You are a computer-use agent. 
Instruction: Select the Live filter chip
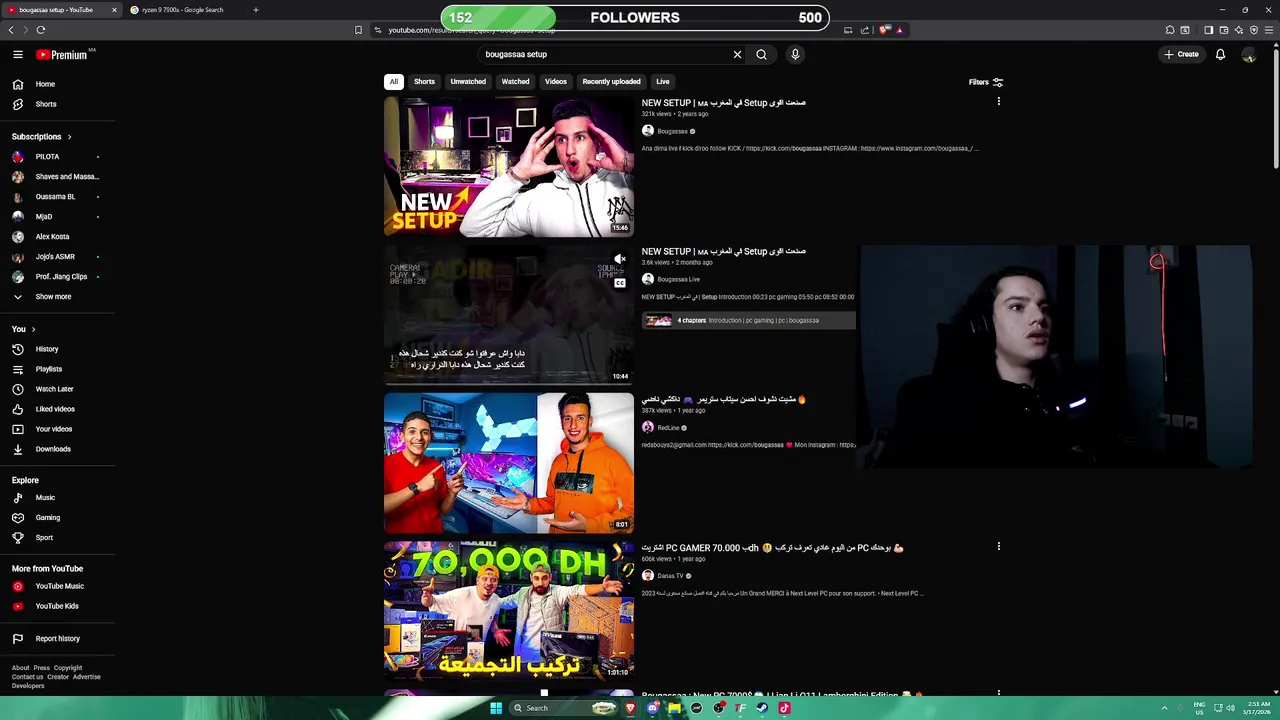point(662,81)
